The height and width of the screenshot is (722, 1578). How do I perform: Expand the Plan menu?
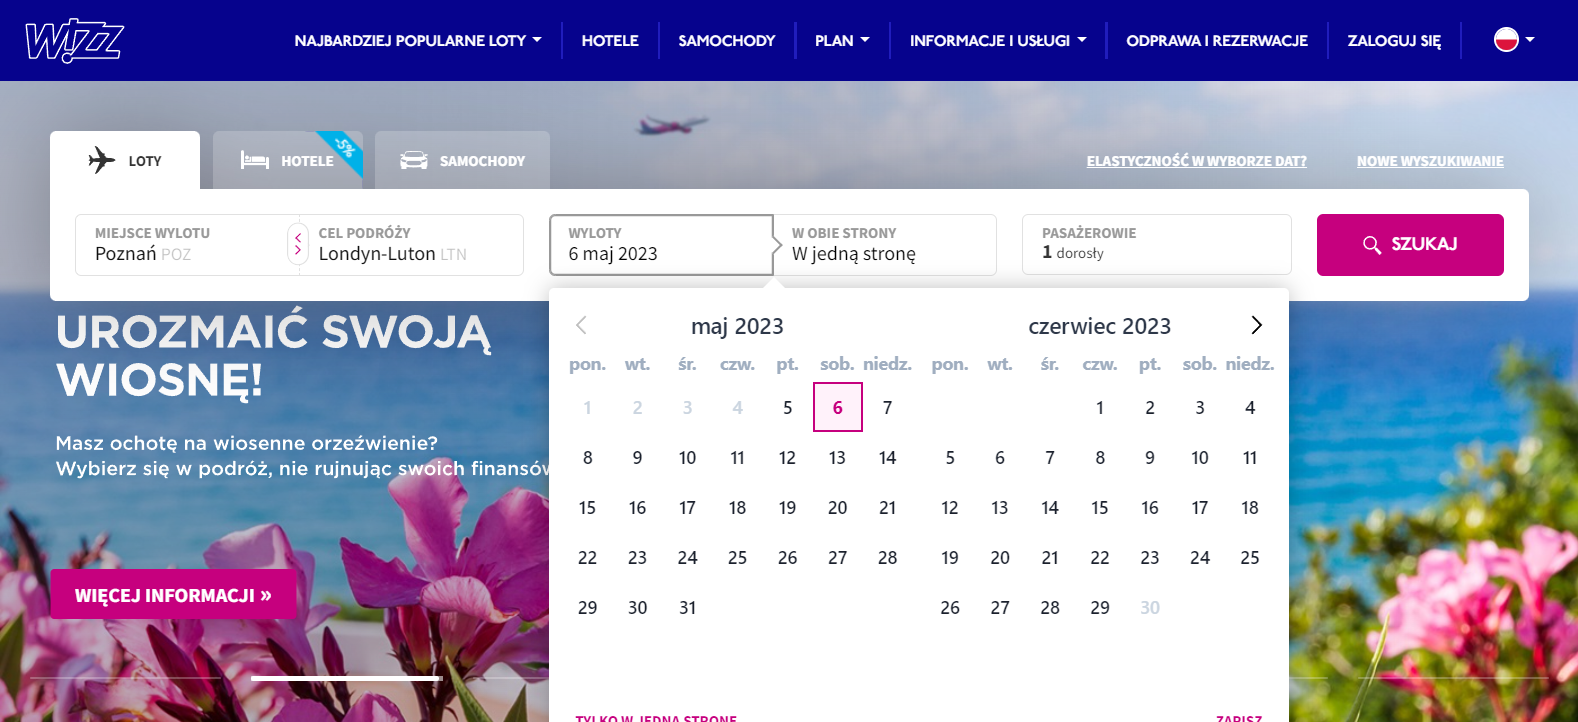[x=842, y=41]
